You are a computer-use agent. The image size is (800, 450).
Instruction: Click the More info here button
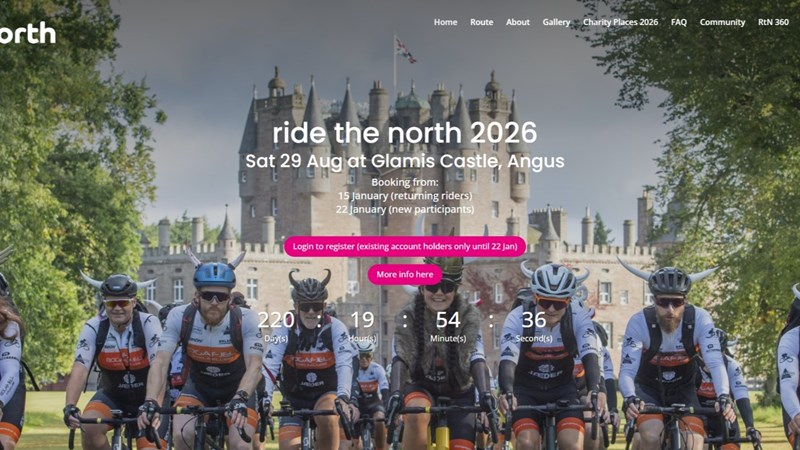click(405, 274)
